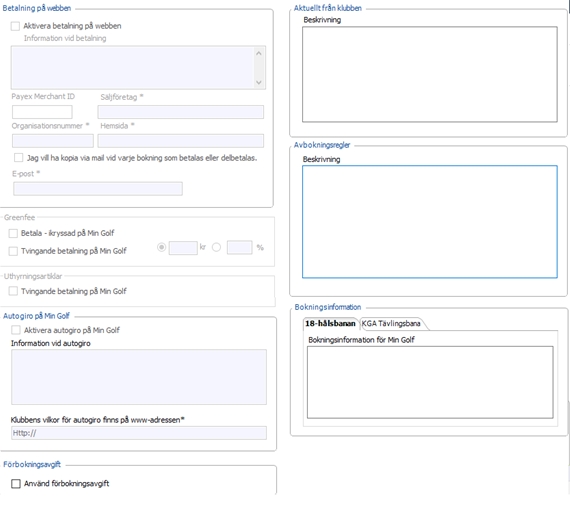Screen dimensions: 570x522
Task: Switch to the KGA Tävlingsbana tab
Action: 391,324
